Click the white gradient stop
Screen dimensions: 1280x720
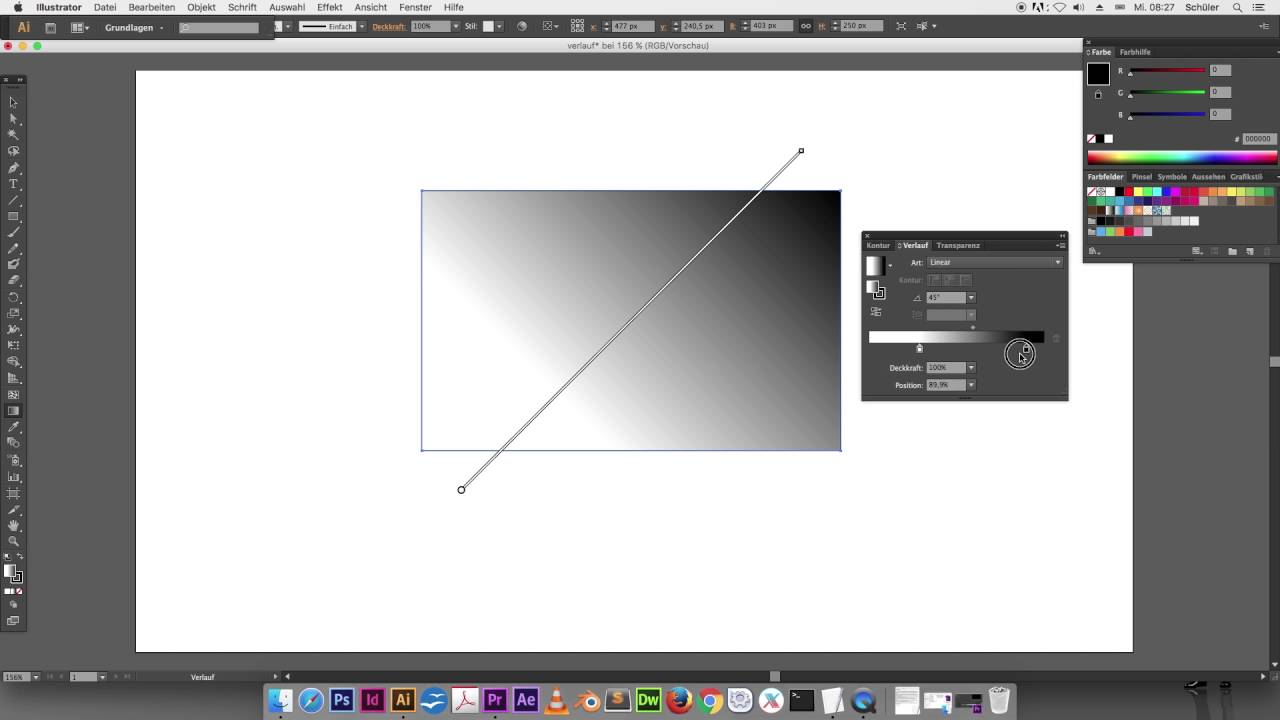coord(920,348)
